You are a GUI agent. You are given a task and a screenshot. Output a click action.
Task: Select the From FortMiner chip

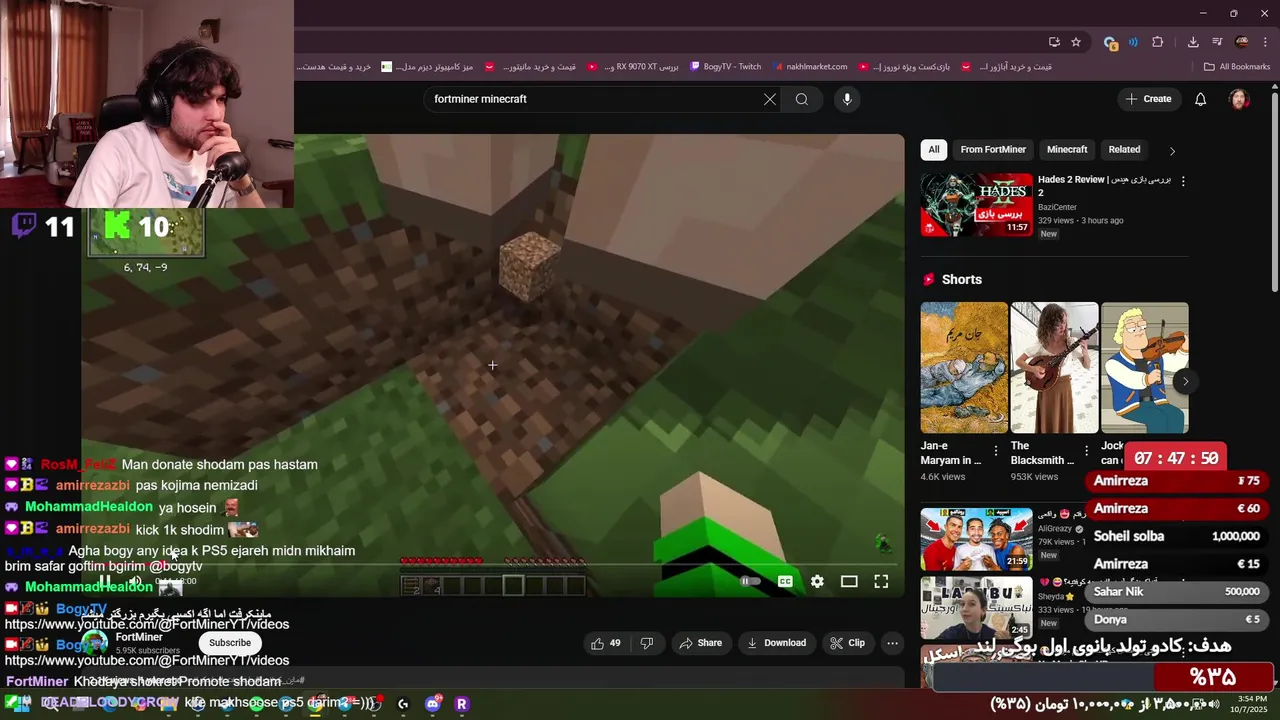[x=993, y=150]
